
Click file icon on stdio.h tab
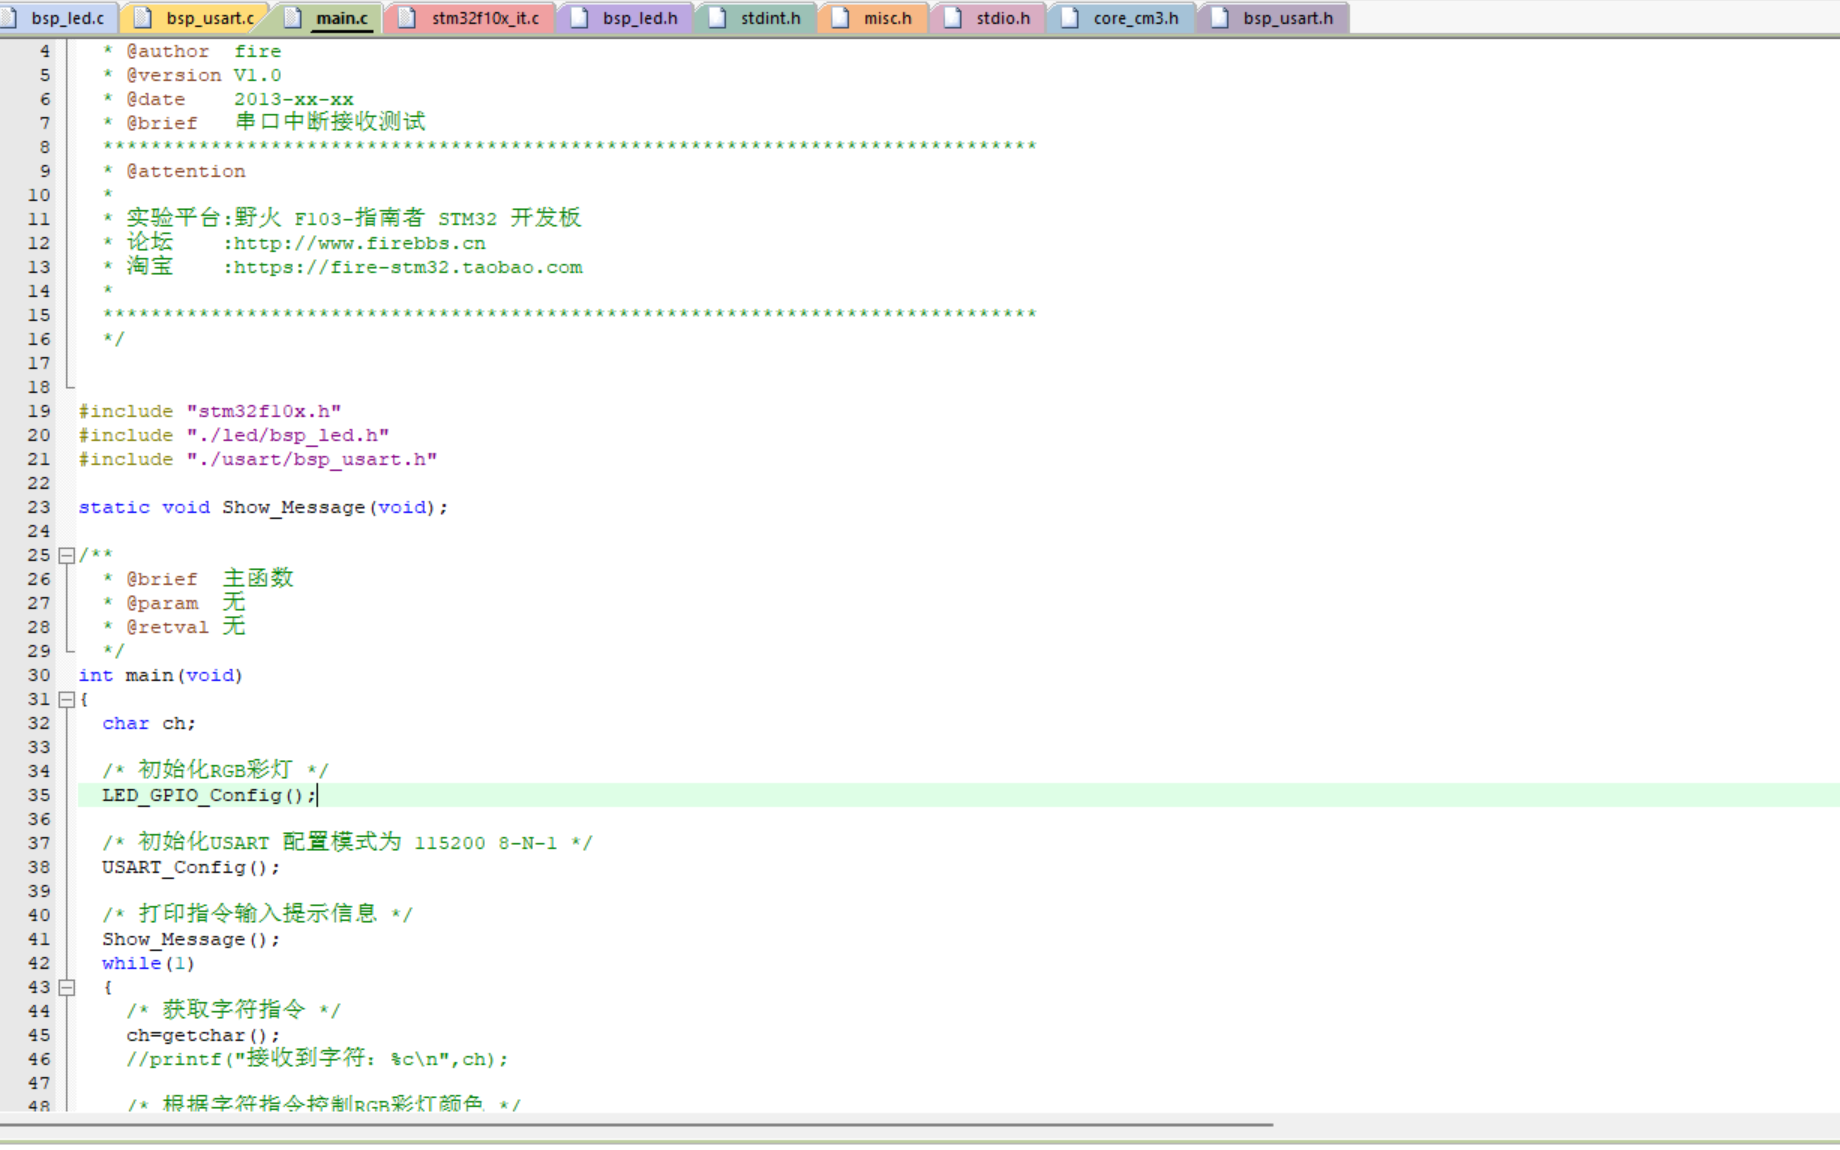(953, 18)
